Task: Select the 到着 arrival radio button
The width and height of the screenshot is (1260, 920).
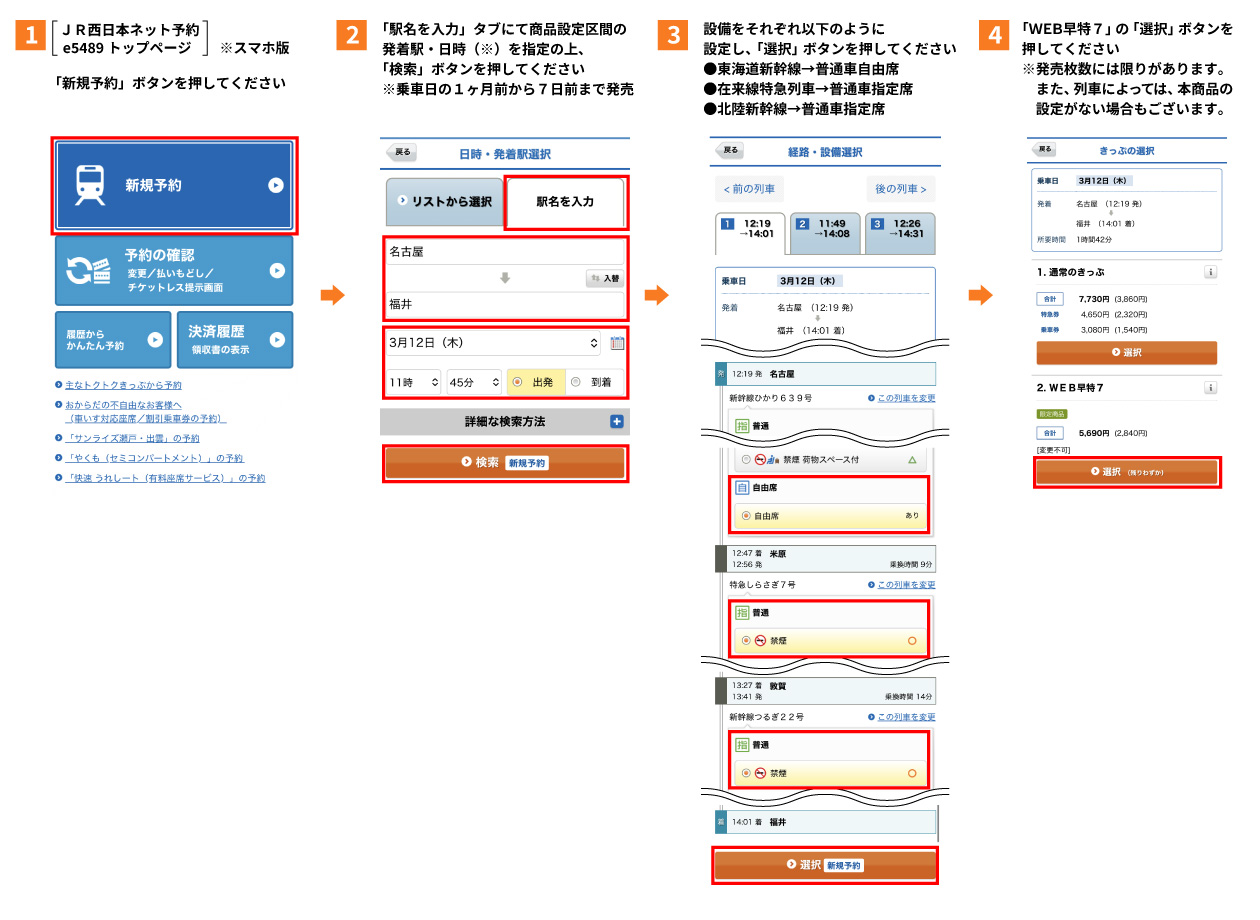Action: [x=577, y=382]
